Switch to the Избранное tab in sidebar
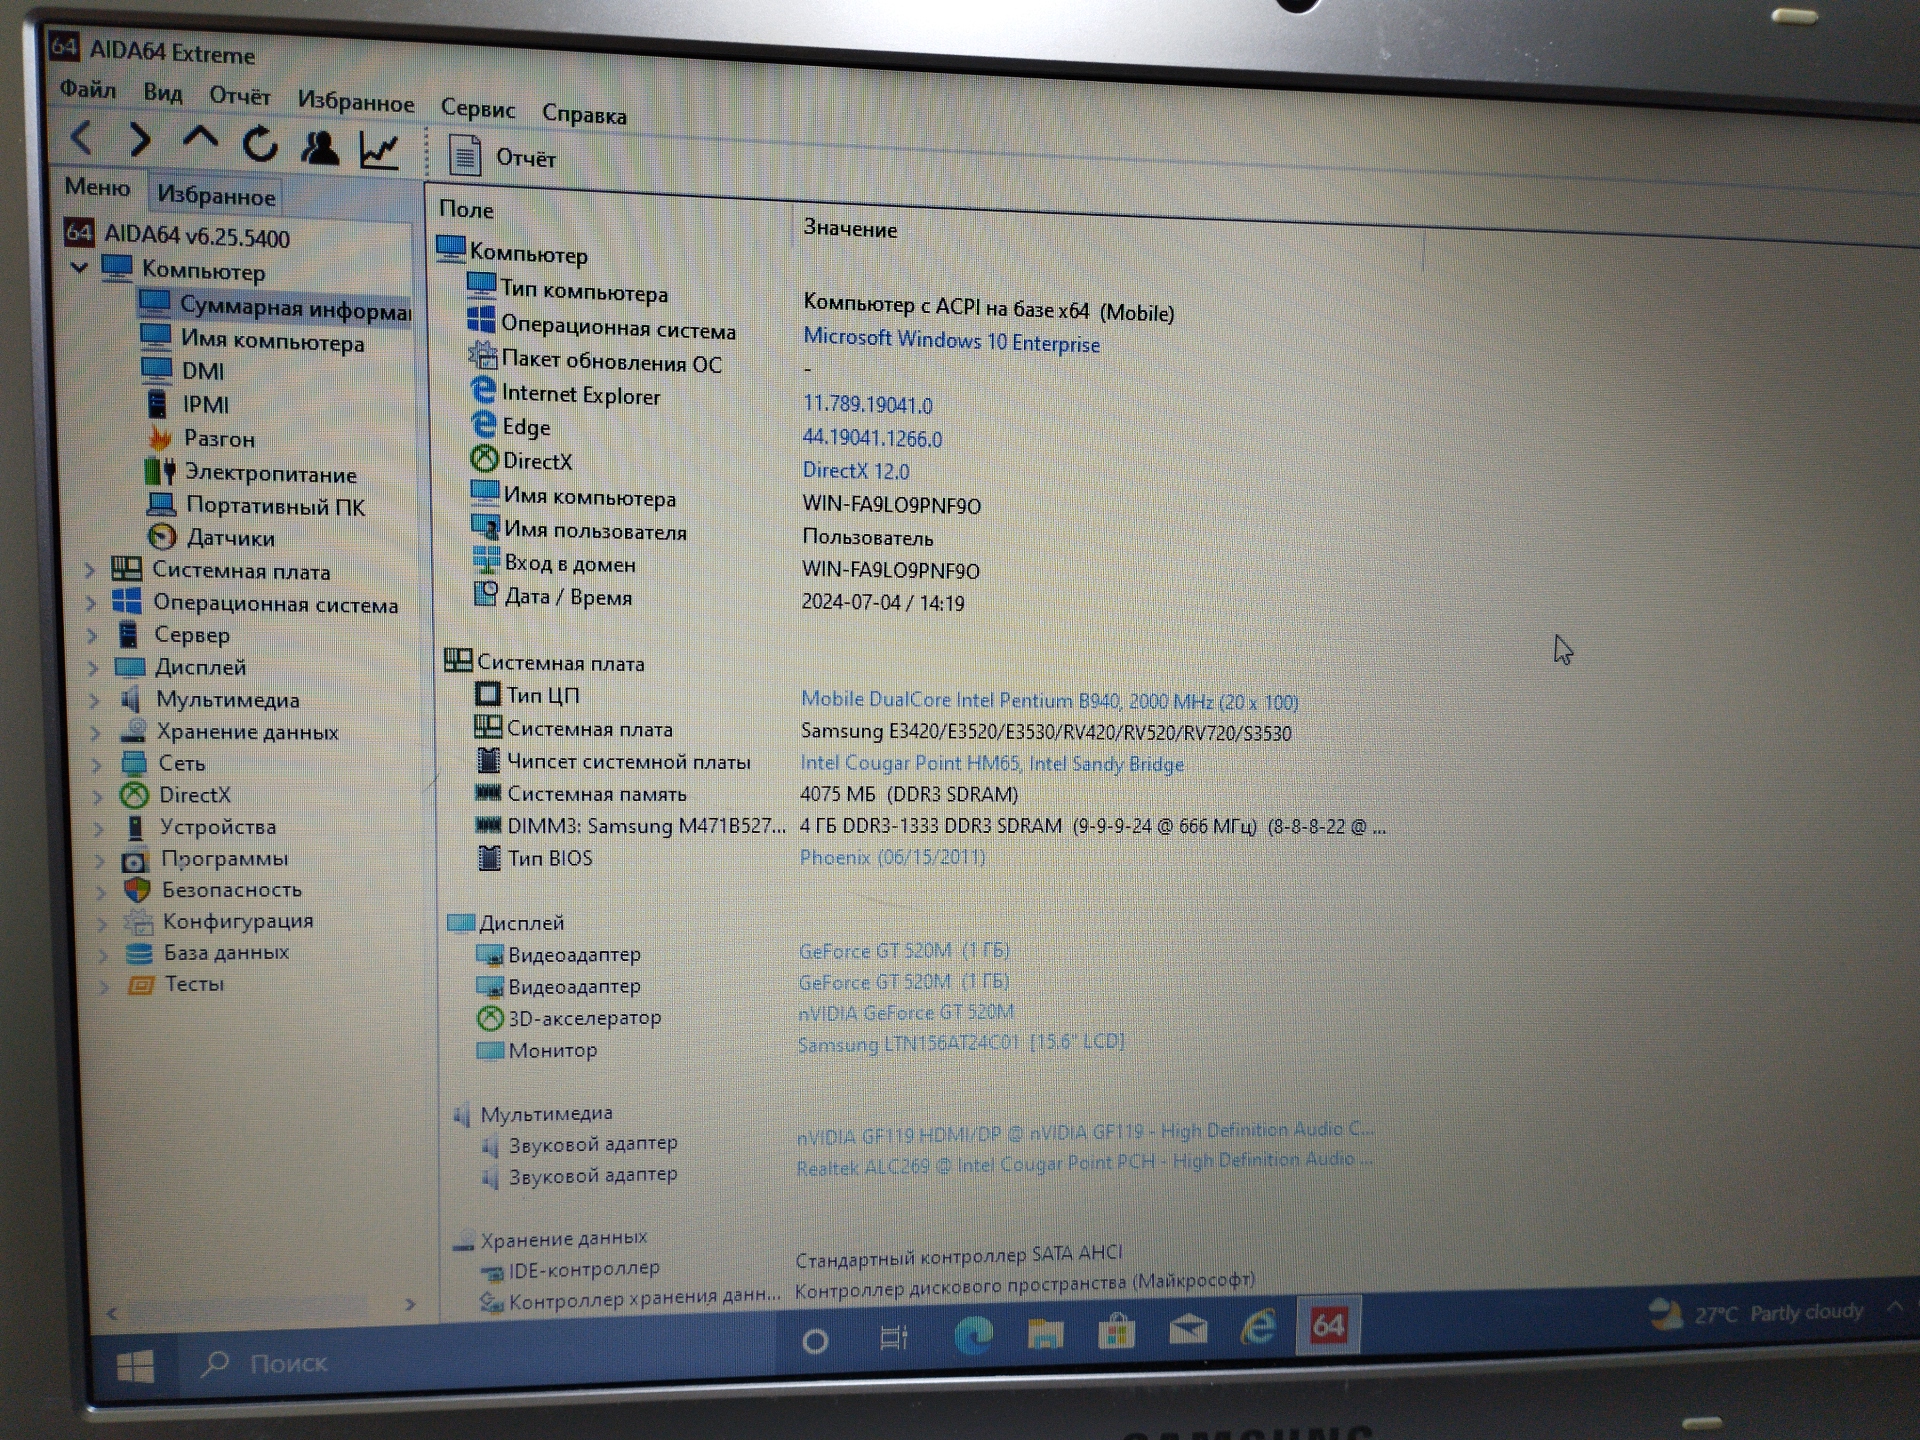 (216, 195)
